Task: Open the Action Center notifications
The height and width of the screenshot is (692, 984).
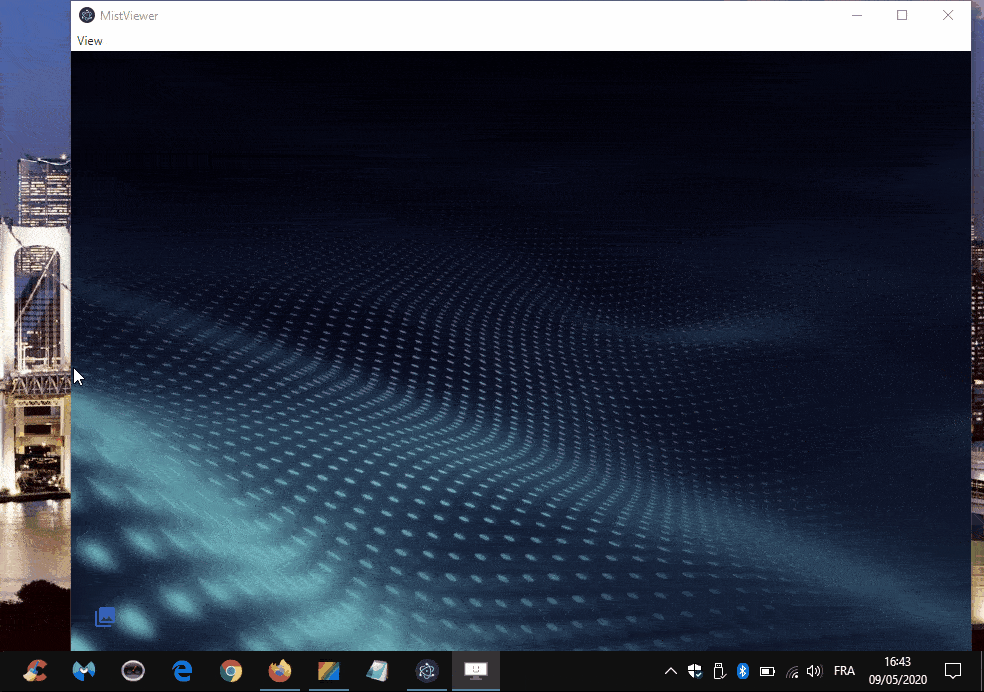Action: point(953,671)
